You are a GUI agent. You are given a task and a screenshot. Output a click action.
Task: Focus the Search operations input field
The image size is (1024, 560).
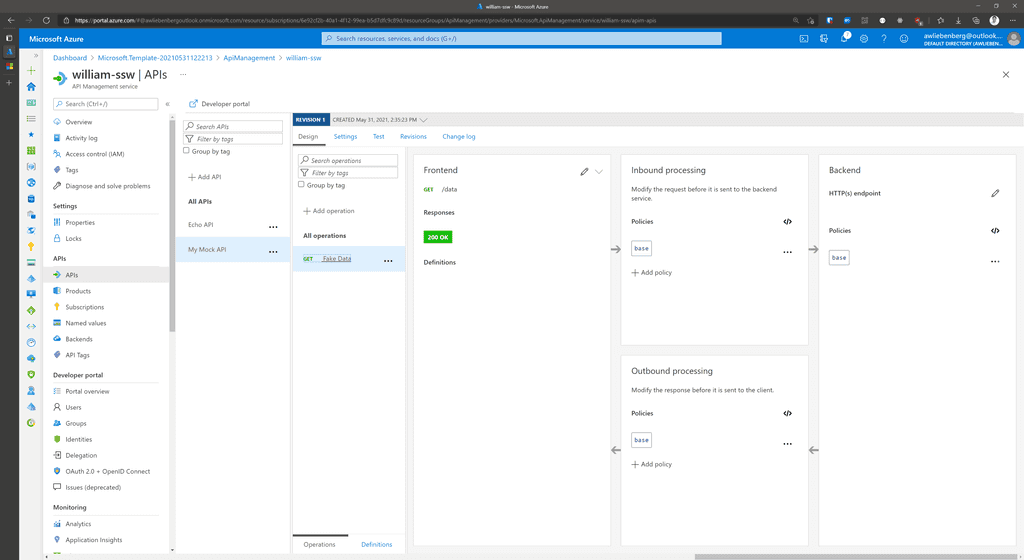pyautogui.click(x=352, y=160)
